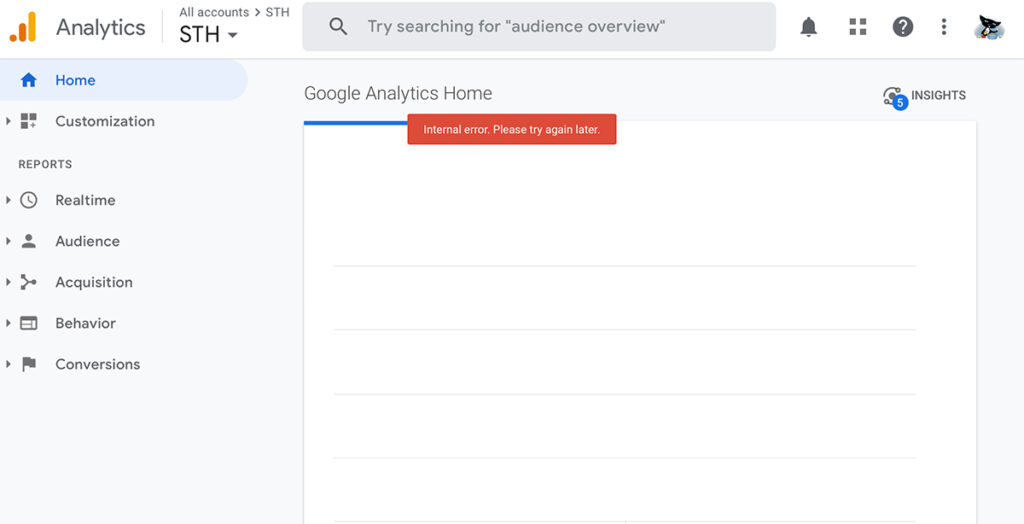This screenshot has height=524, width=1024.
Task: Focus the "audience overview" search field
Action: (539, 27)
